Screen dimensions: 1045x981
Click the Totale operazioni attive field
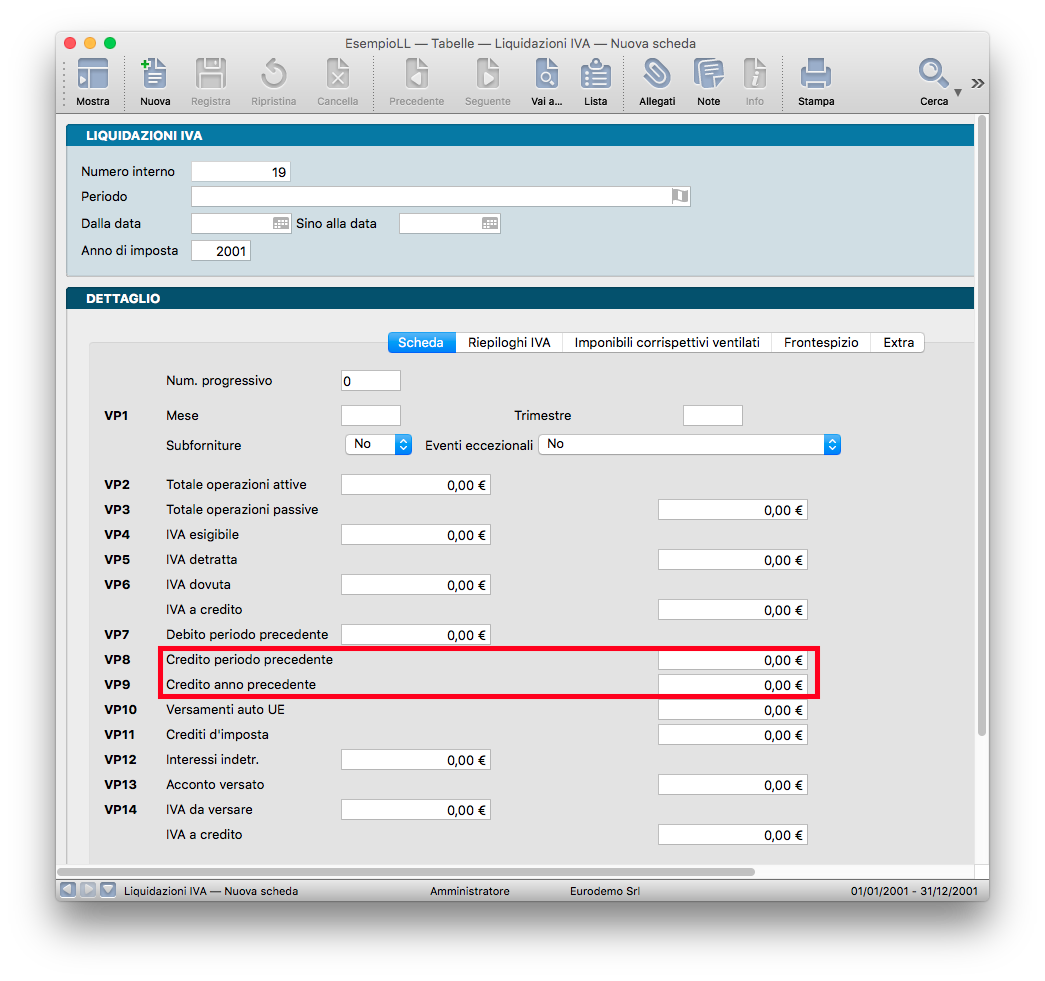415,485
